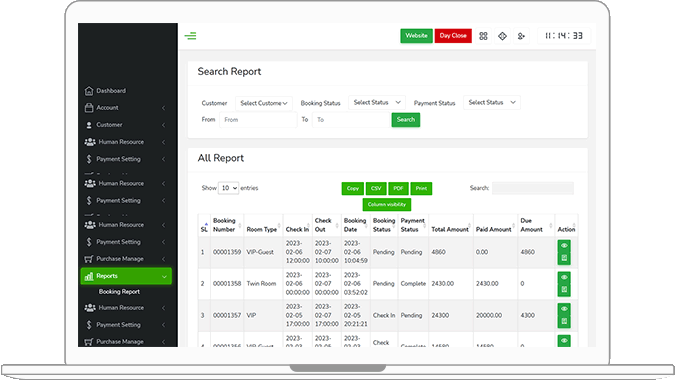Open the Show entries count dropdown
The image size is (675, 380).
click(x=228, y=188)
